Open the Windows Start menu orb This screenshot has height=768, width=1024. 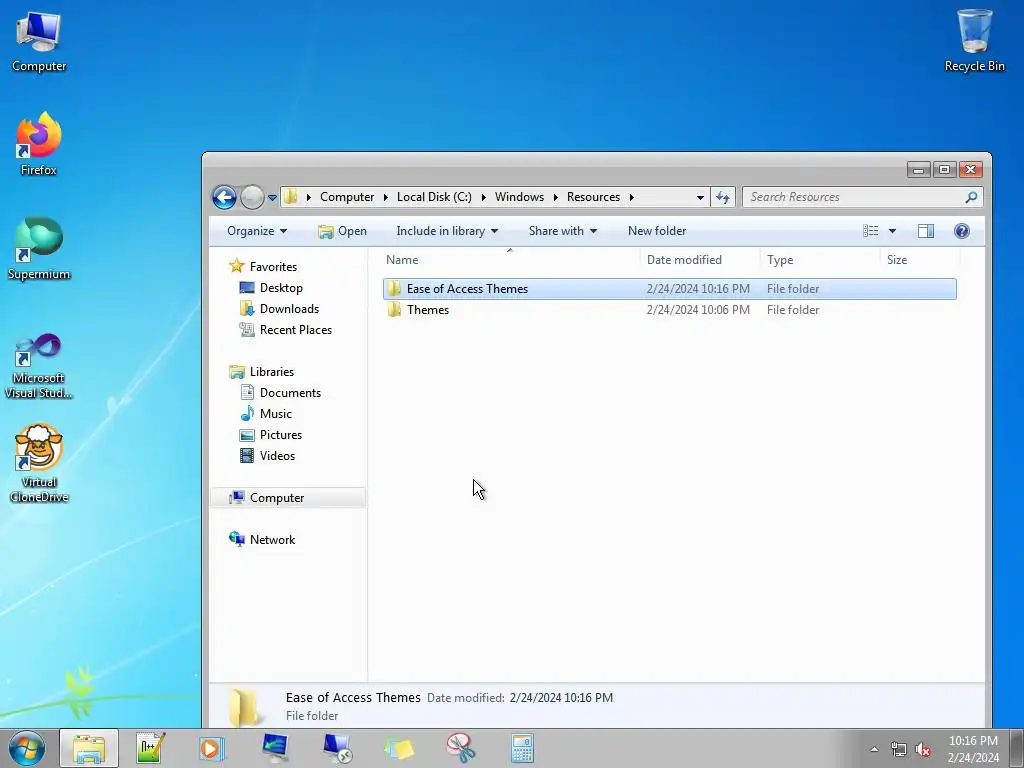pyautogui.click(x=27, y=748)
